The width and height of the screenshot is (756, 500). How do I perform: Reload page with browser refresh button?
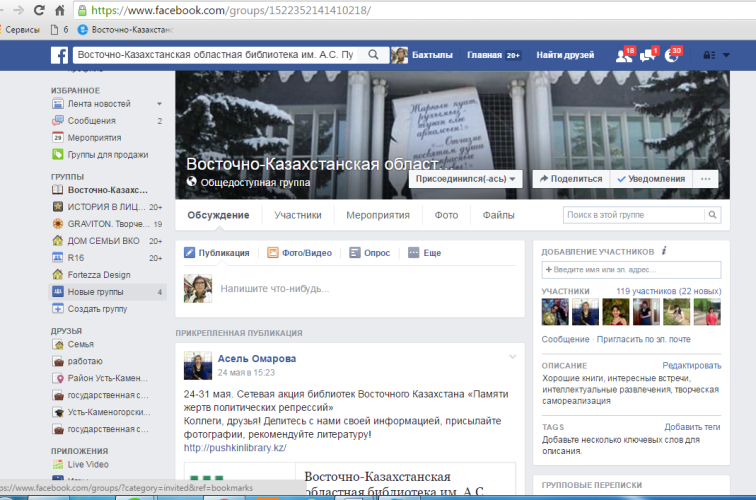point(40,10)
